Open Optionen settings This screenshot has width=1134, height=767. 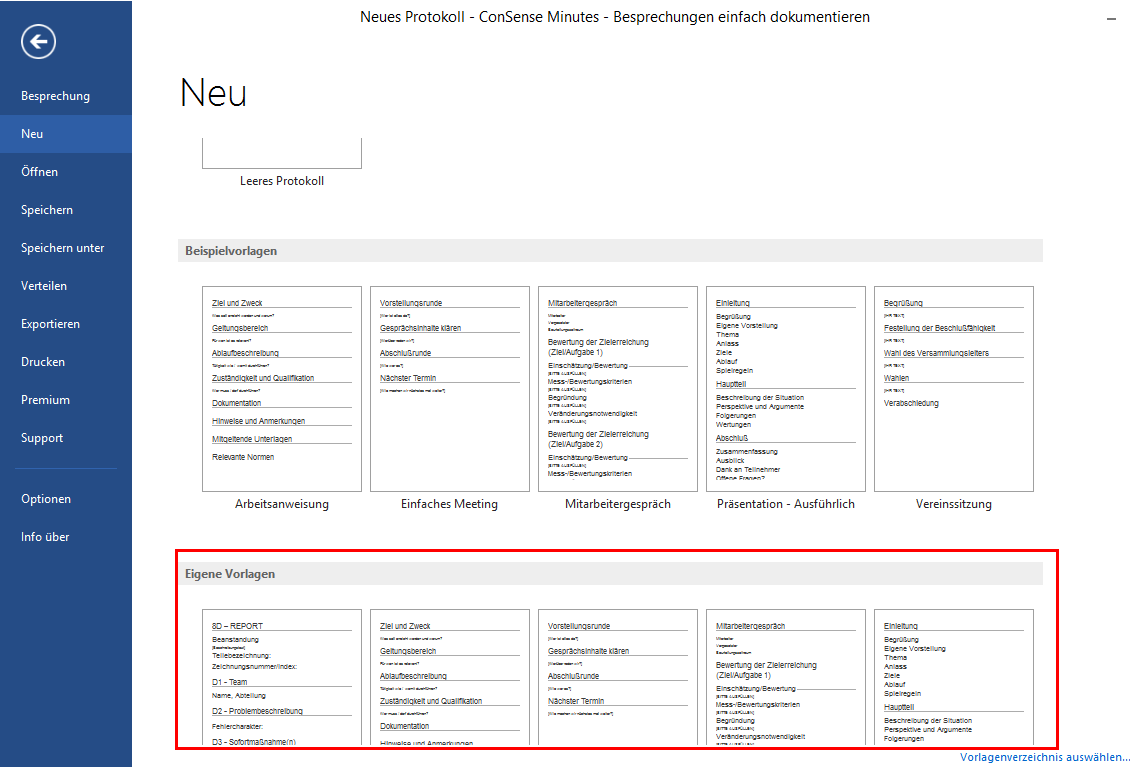click(46, 499)
